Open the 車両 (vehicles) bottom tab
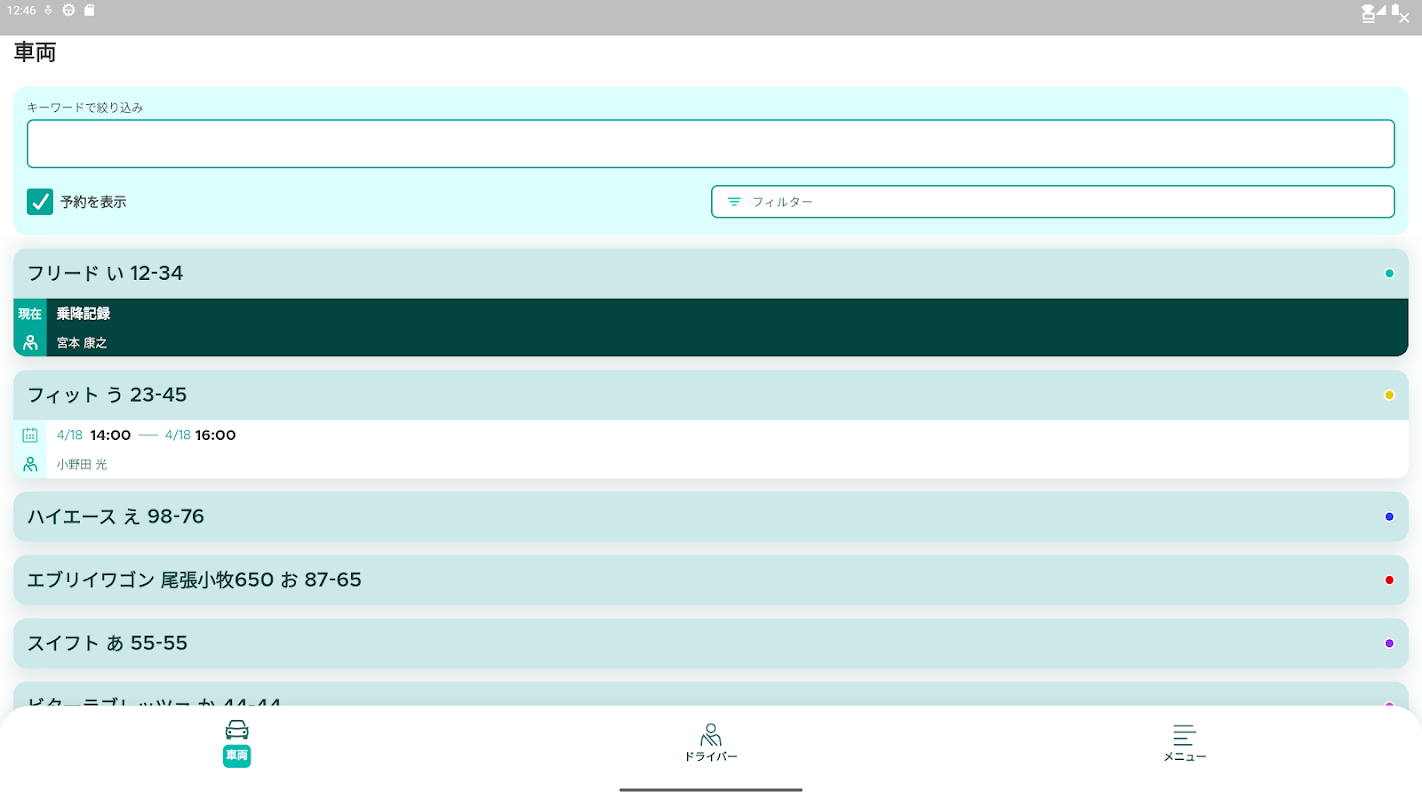 [x=237, y=742]
